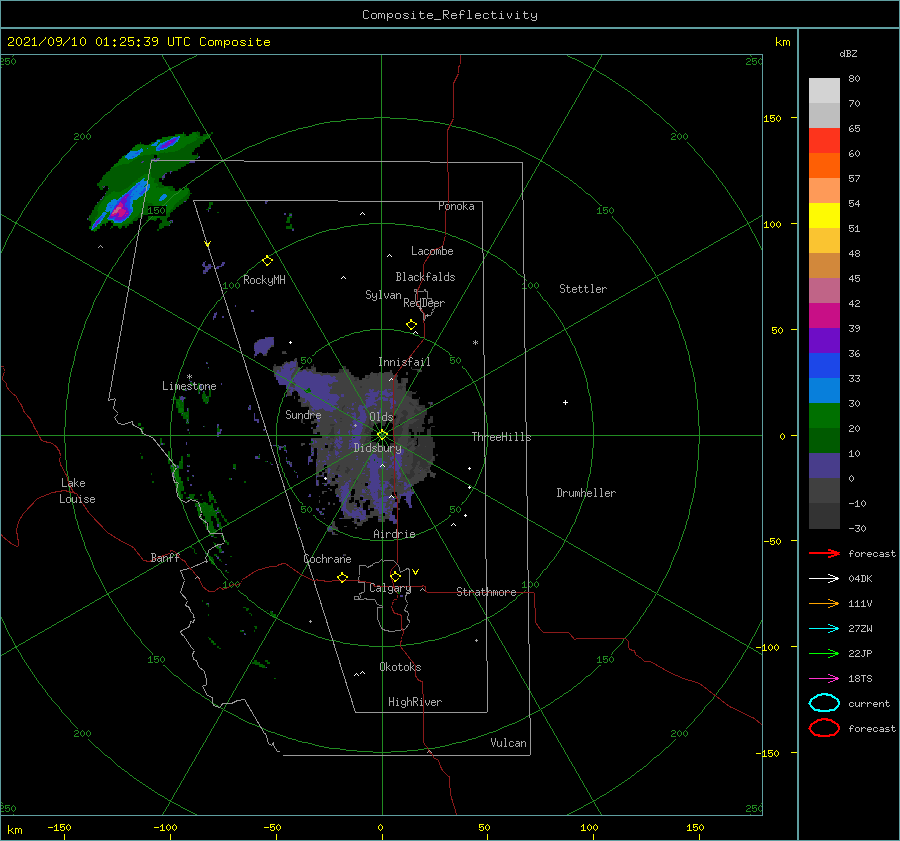900x841 pixels.
Task: Click the Vulcan label
Action: [509, 743]
